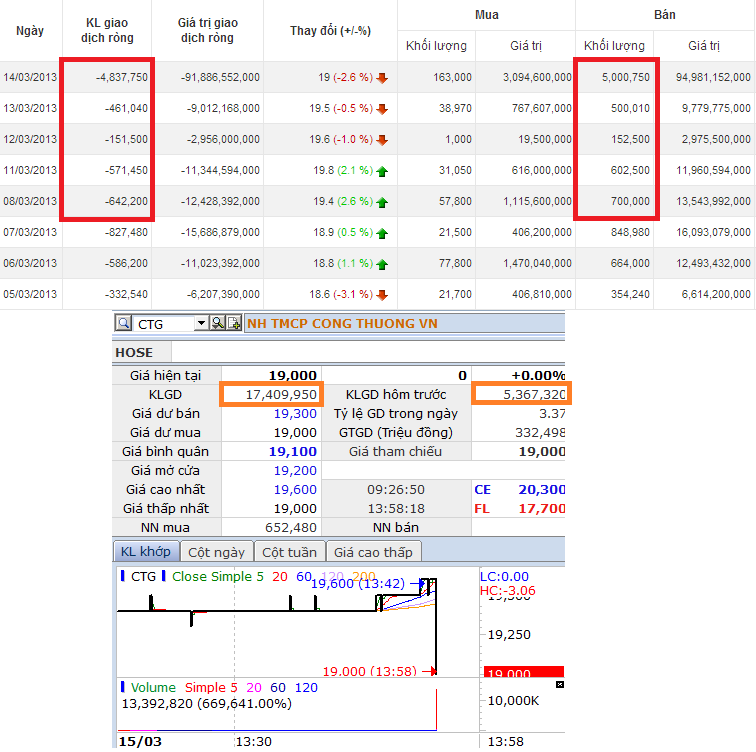This screenshot has height=752, width=756.
Task: Select the date 07/03/2013
Action: [30, 232]
